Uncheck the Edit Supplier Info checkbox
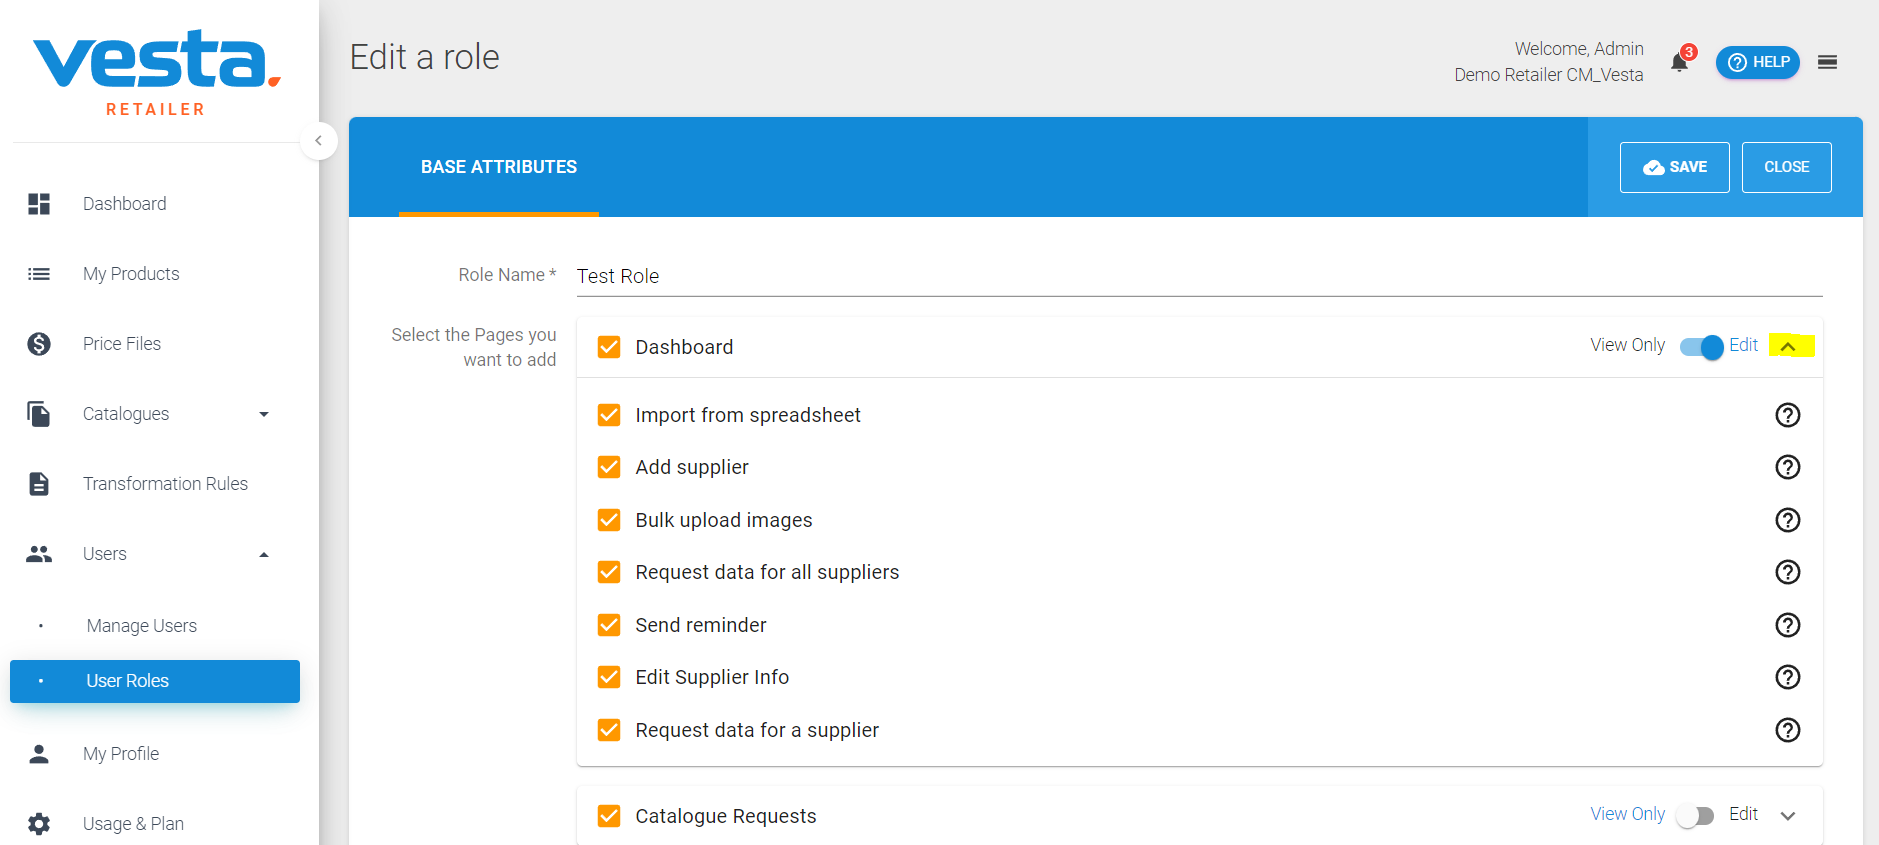This screenshot has height=845, width=1879. pos(609,677)
